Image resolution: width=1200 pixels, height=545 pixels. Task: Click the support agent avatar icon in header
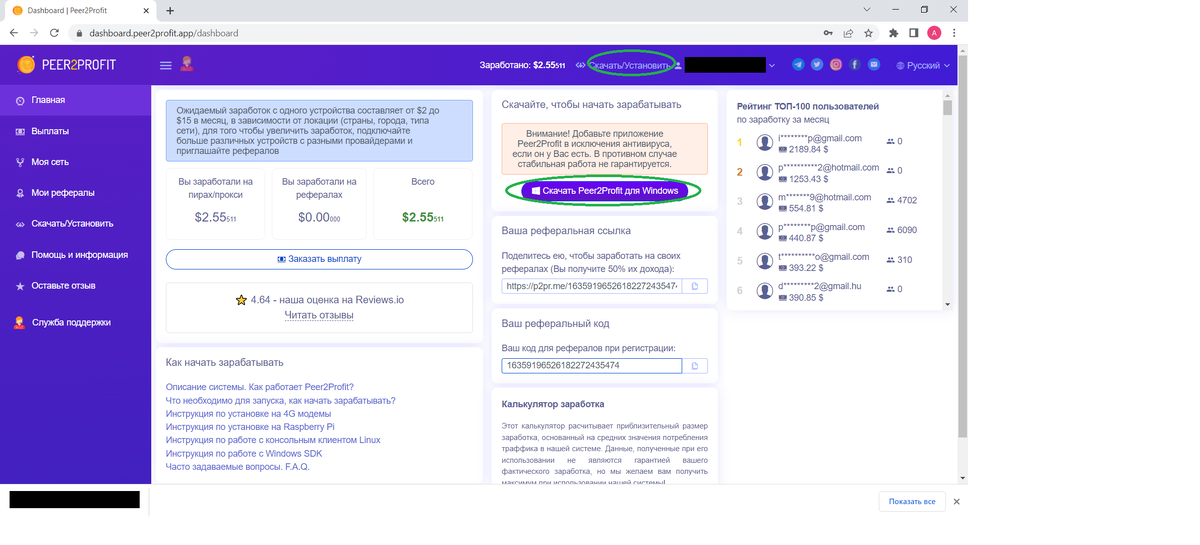click(187, 64)
